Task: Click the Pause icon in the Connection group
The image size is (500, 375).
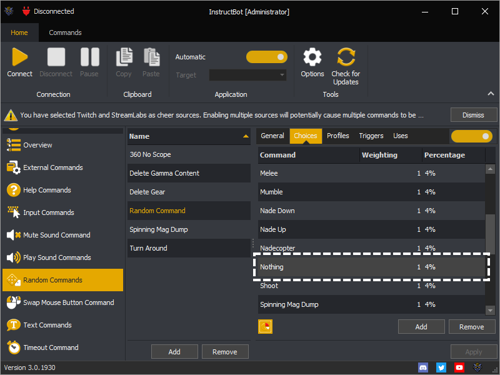Action: pos(90,57)
